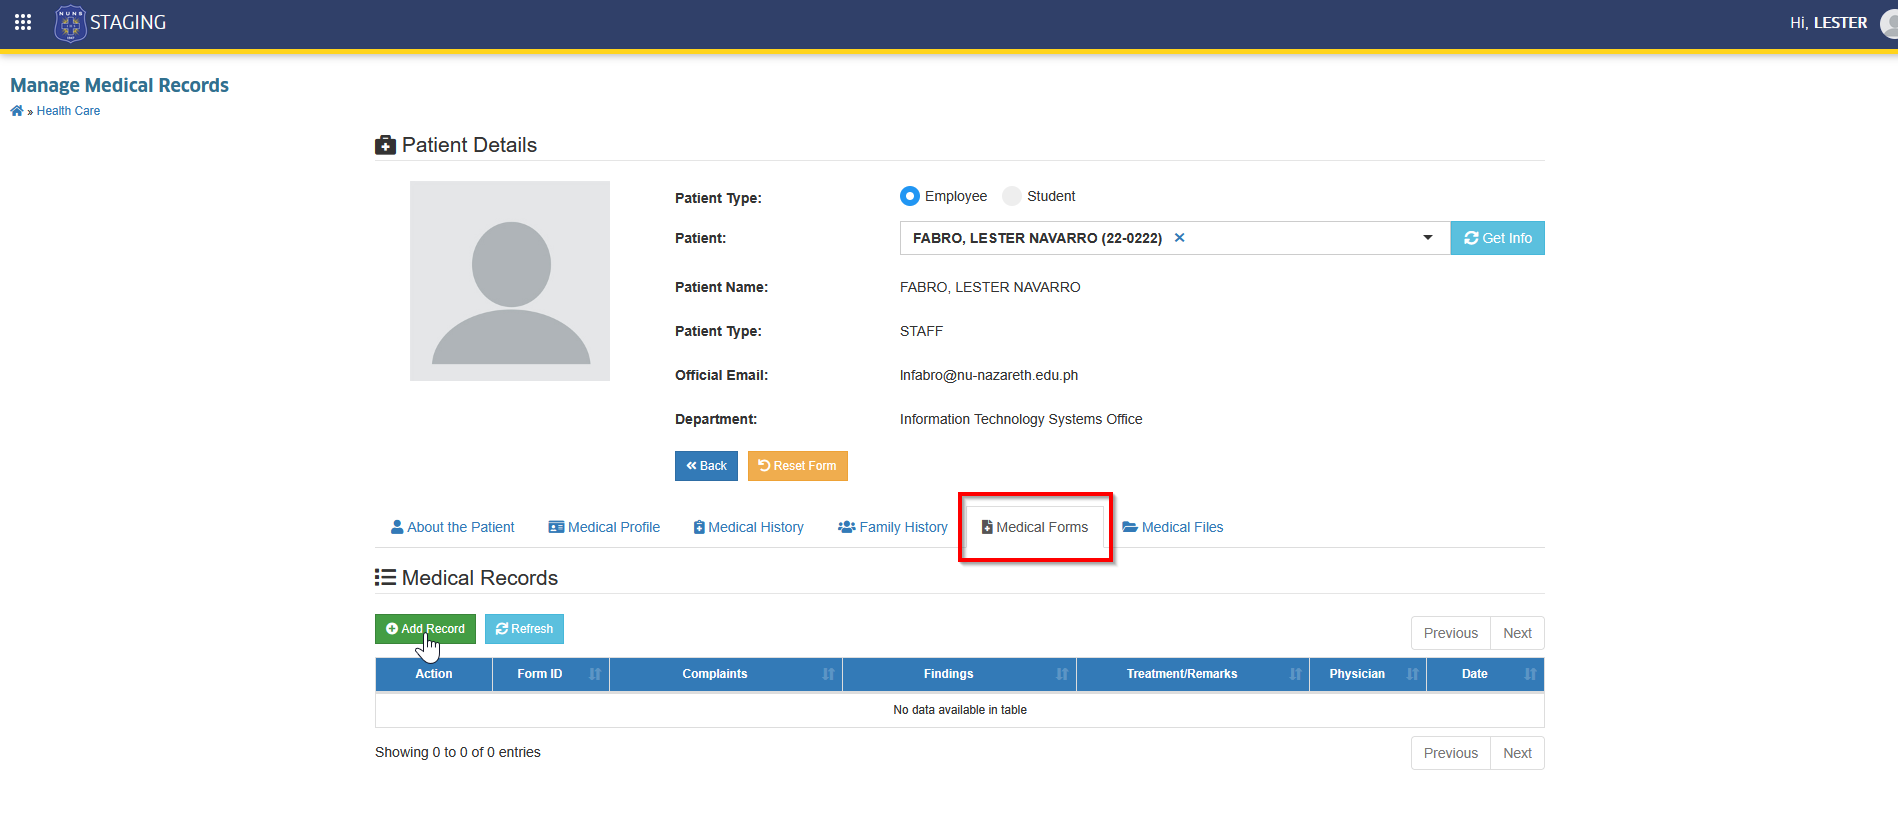Click the patient photo placeholder

click(510, 281)
